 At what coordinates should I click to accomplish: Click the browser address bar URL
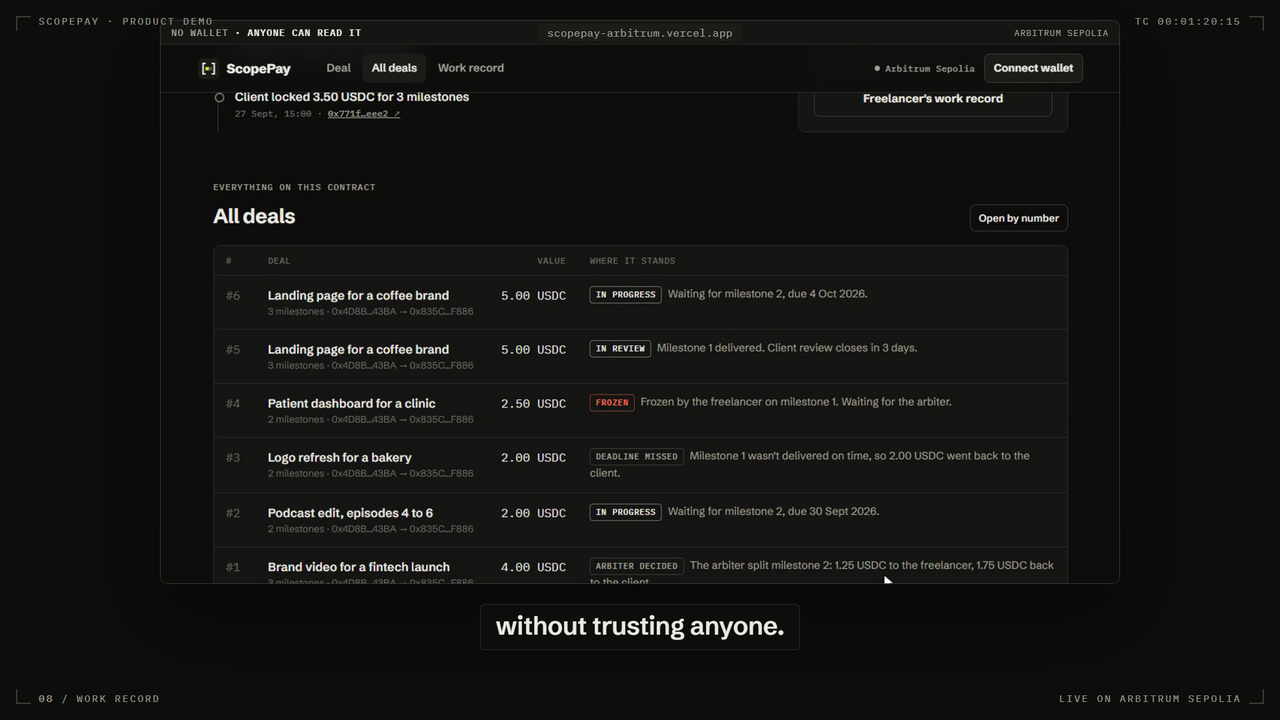point(640,33)
